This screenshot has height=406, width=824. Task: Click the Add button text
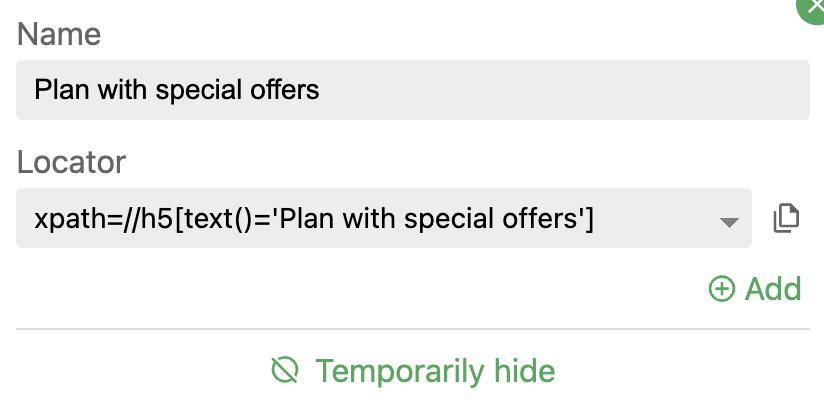coord(773,289)
